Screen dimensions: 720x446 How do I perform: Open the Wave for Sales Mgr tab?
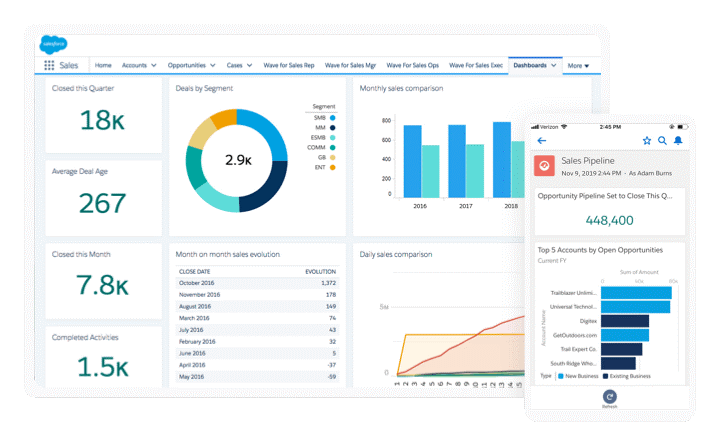[350, 65]
